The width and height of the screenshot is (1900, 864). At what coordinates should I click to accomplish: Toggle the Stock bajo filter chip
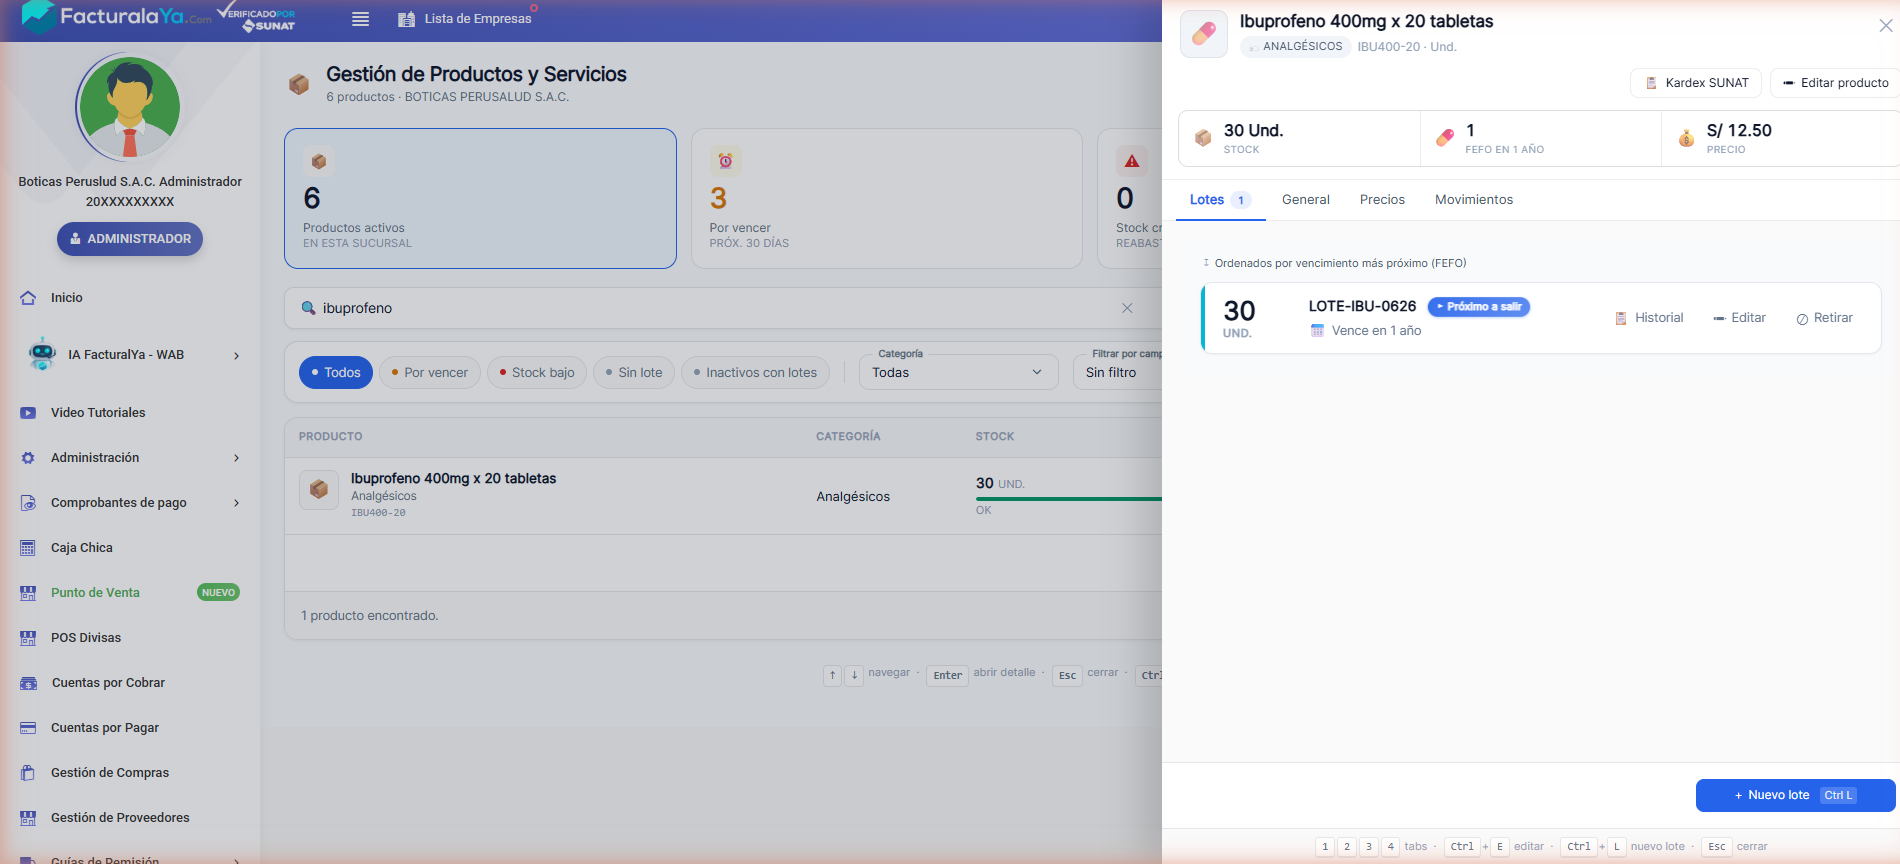tap(537, 373)
